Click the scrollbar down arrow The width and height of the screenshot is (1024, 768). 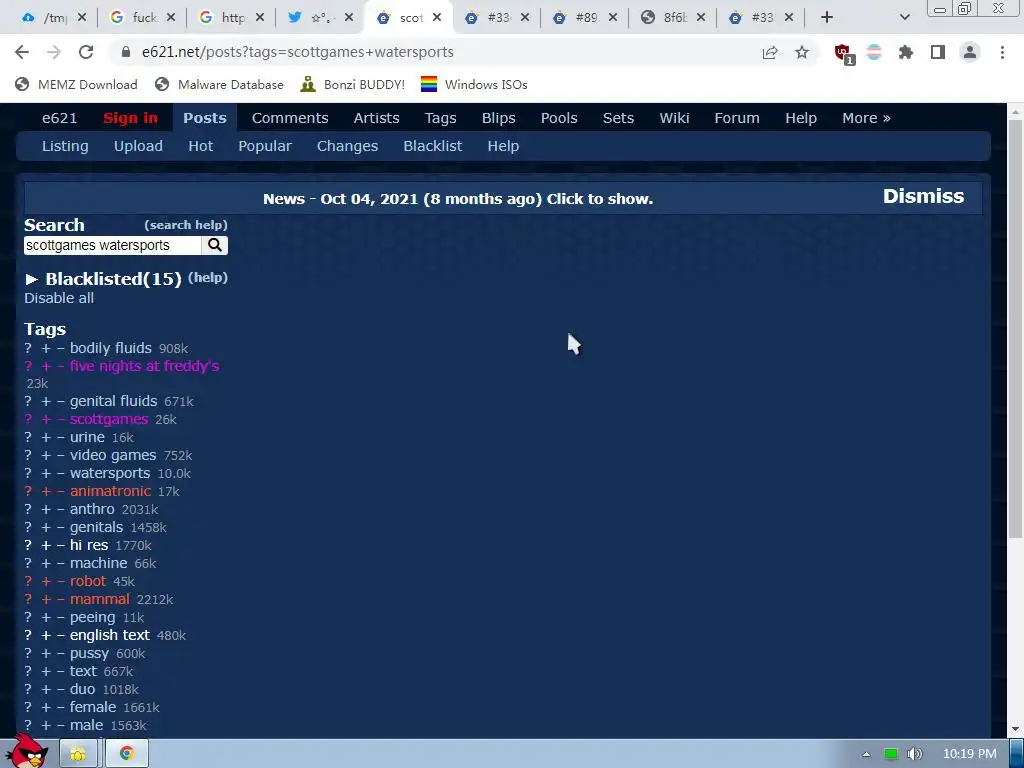click(1016, 729)
